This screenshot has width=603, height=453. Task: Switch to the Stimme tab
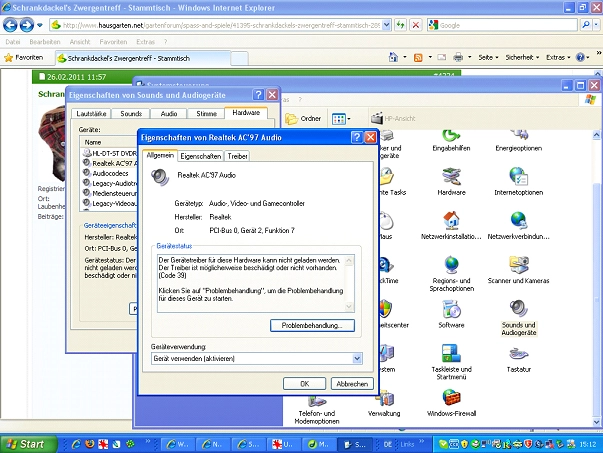(x=207, y=113)
